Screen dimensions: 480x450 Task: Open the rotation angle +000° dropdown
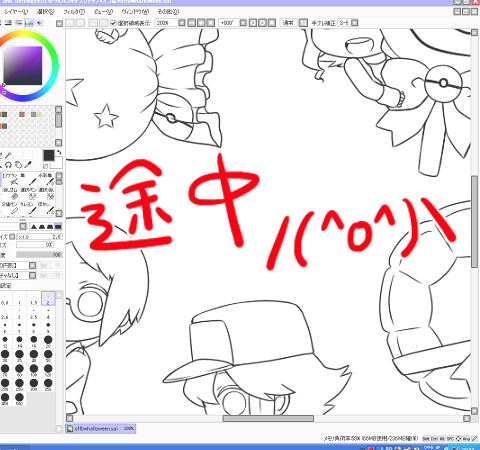(x=243, y=23)
